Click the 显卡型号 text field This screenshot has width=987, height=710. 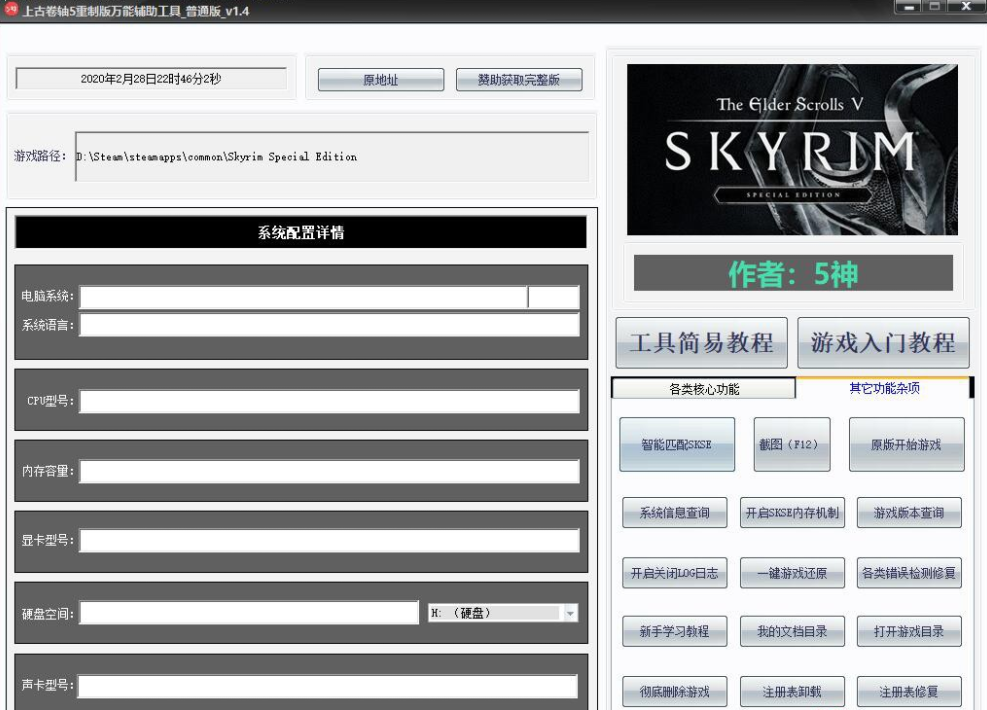coord(329,541)
